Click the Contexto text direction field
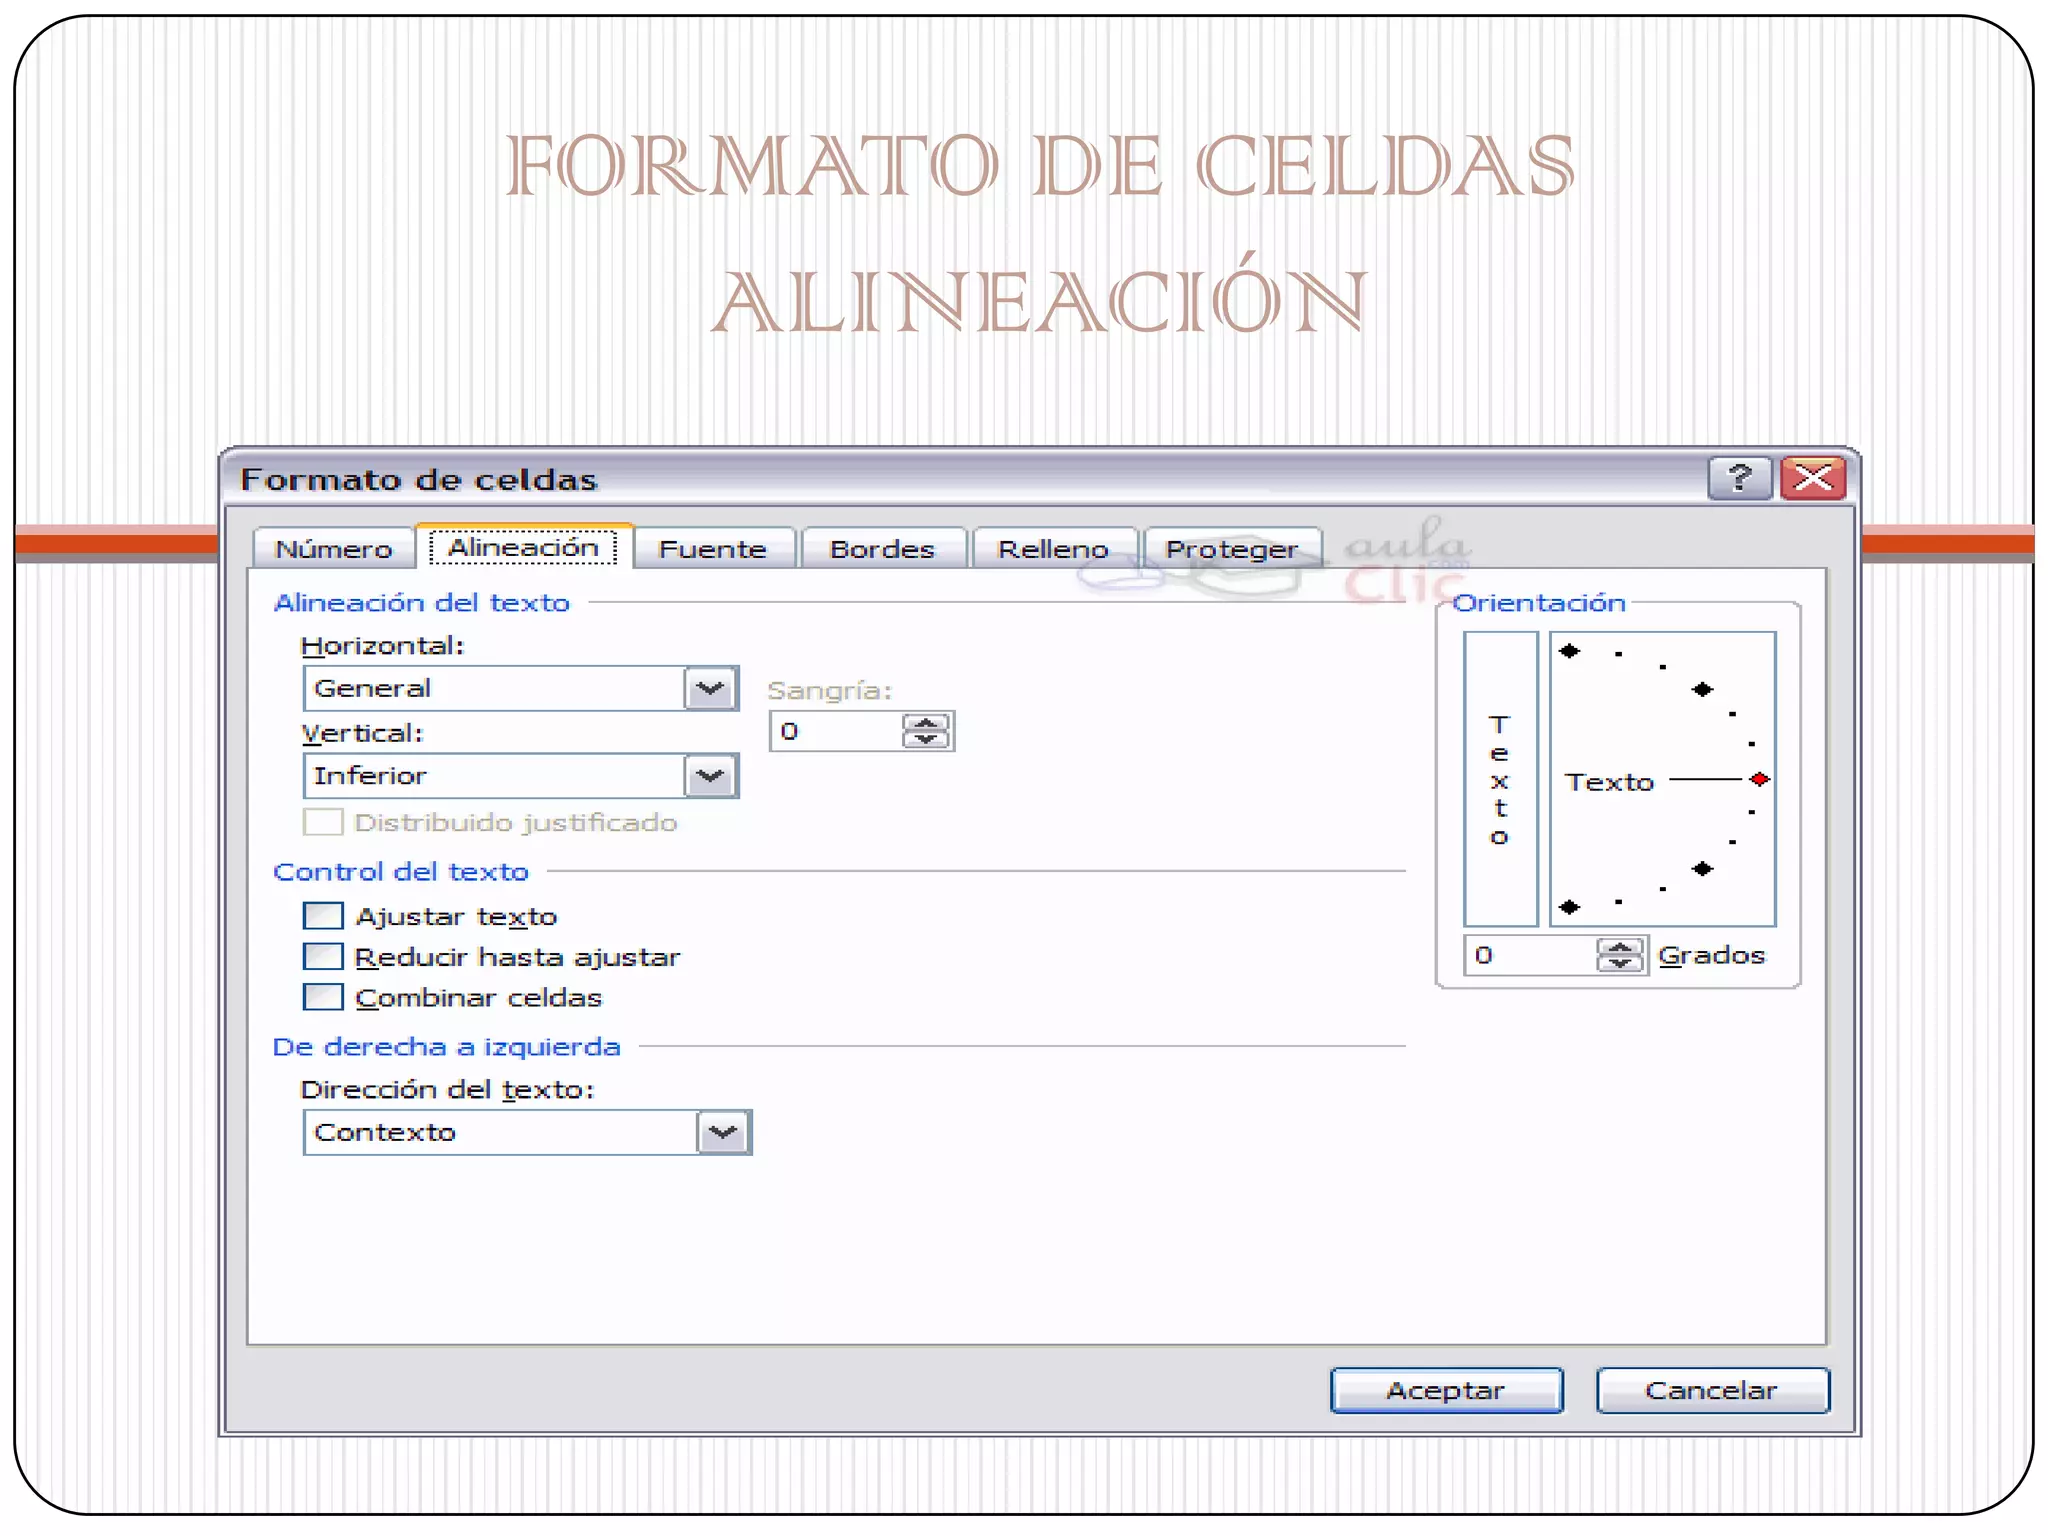2048x1536 pixels. (527, 1133)
